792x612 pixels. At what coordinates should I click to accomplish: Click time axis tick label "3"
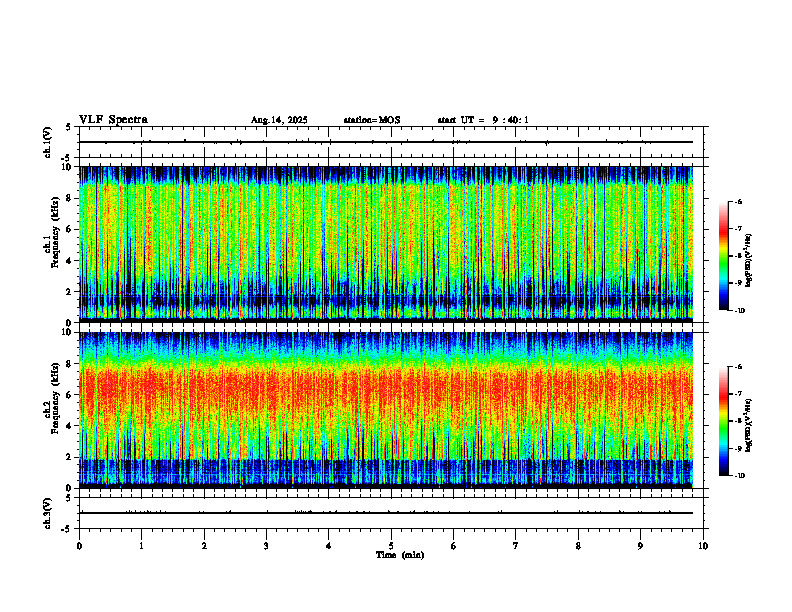[x=266, y=546]
